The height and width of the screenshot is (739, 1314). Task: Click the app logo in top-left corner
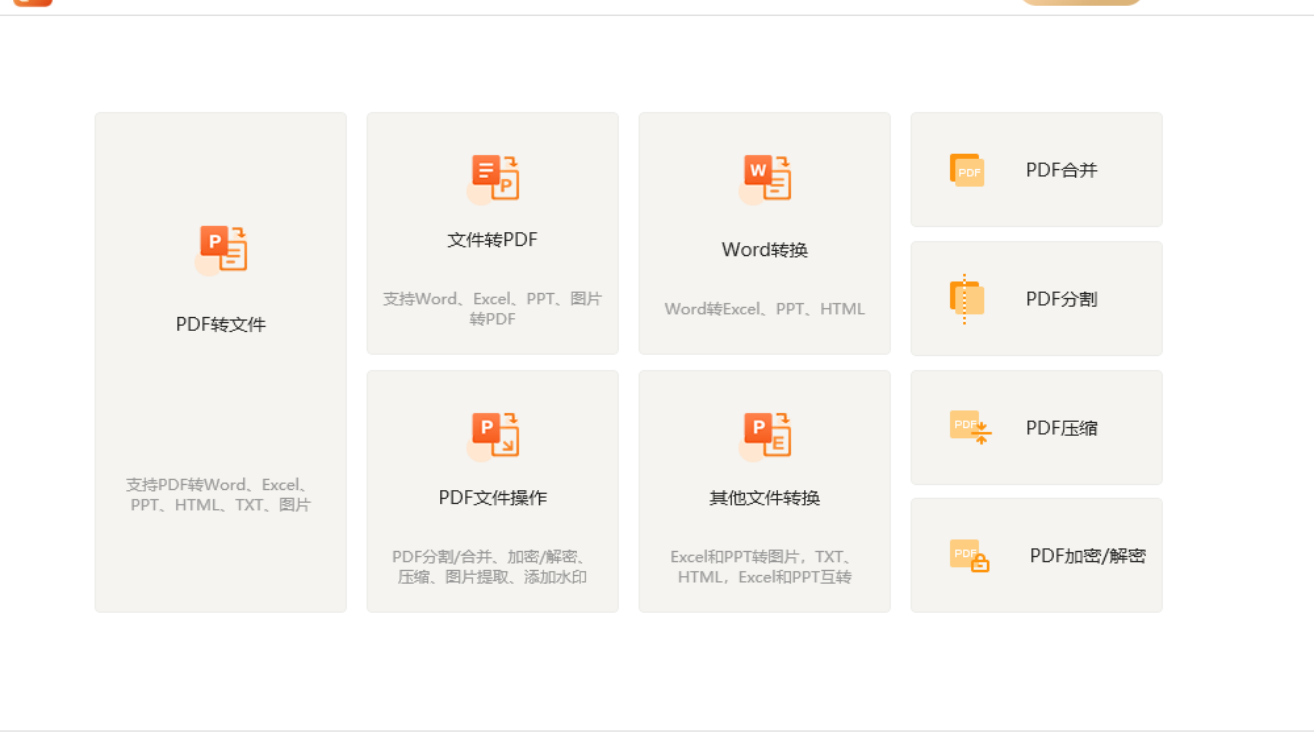coord(33,5)
